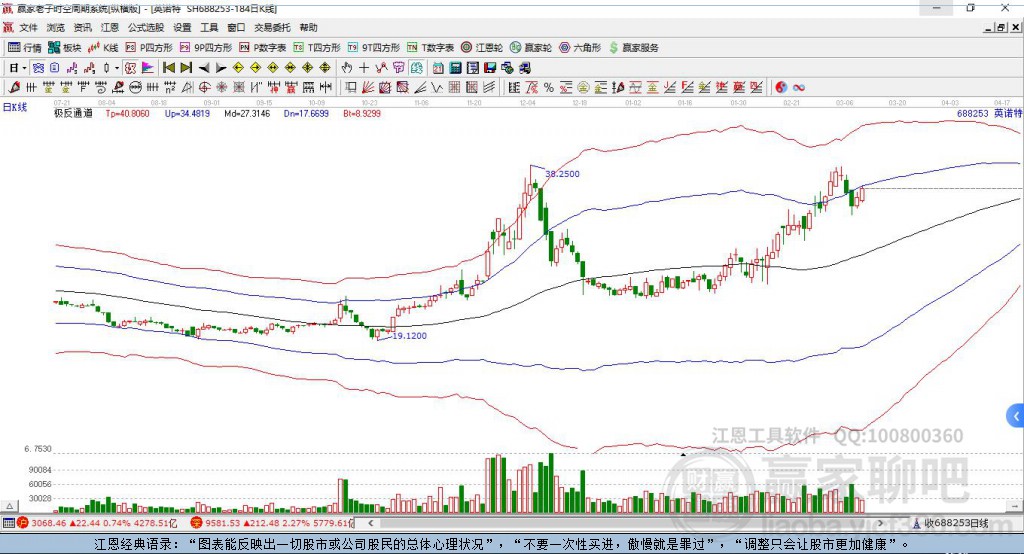1024x554 pixels.
Task: Click the black right arrow navigation icon
Action: point(221,68)
